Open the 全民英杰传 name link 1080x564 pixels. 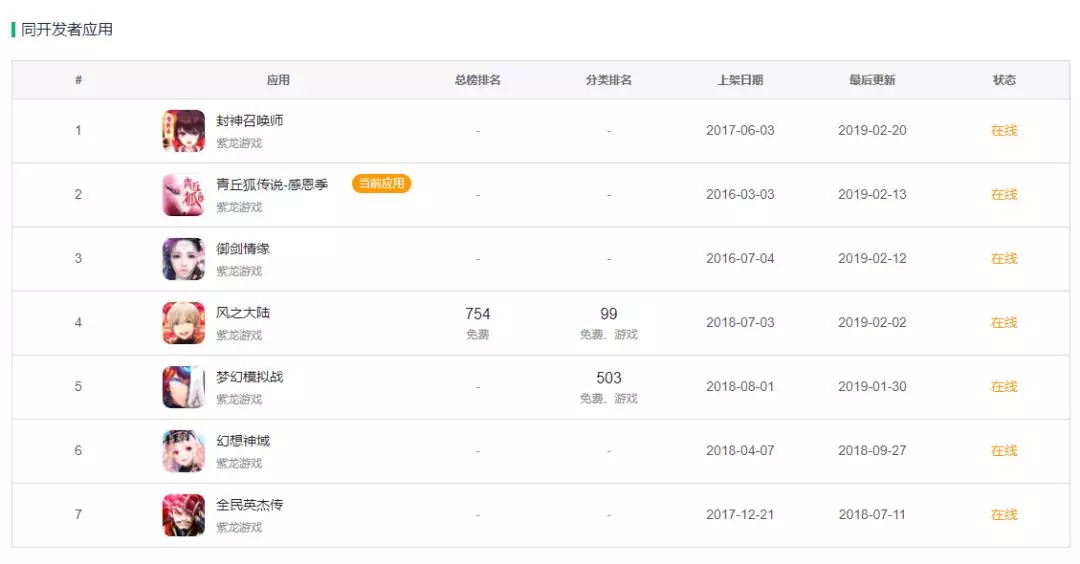point(250,505)
